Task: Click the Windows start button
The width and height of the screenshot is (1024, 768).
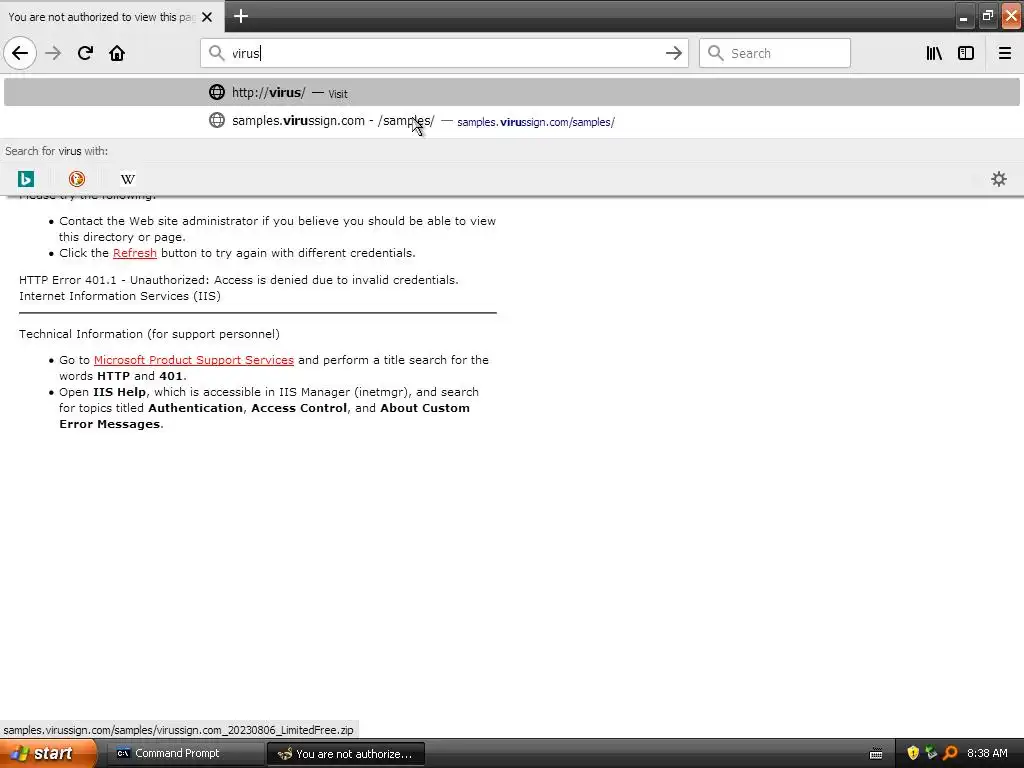Action: coord(48,753)
